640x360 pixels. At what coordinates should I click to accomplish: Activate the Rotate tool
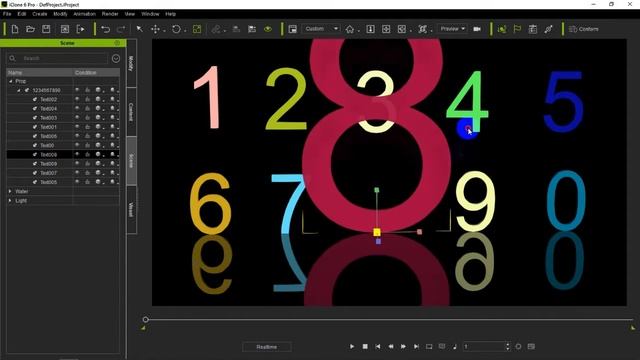click(176, 29)
